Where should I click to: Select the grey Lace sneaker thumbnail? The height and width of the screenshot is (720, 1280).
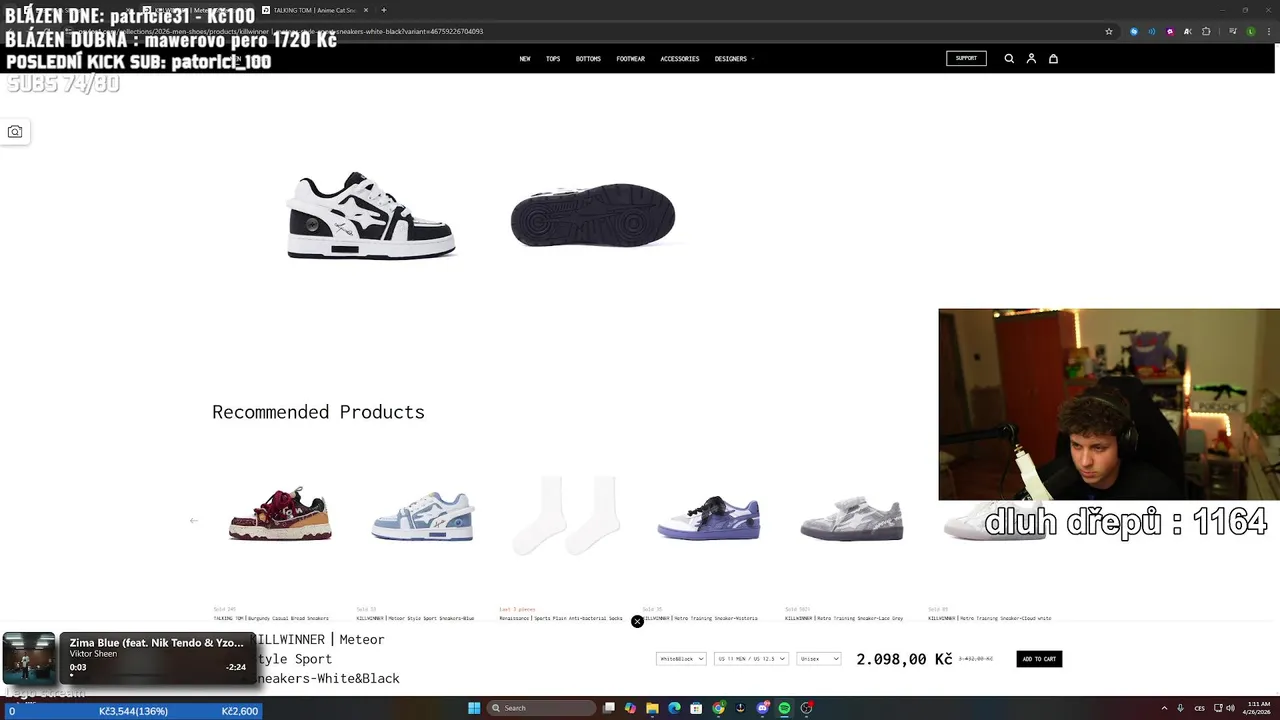pos(852,518)
